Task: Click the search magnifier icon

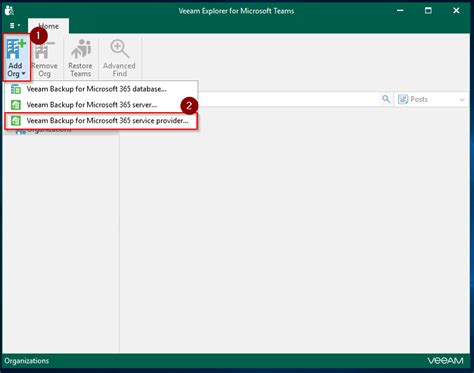Action: click(x=386, y=99)
